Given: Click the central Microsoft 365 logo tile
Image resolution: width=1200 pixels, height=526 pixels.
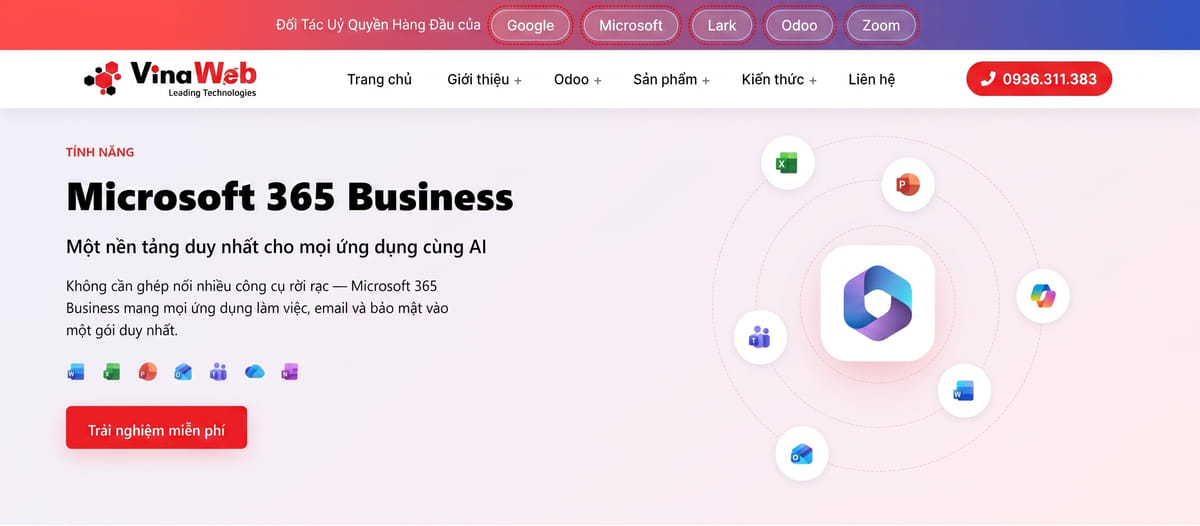Looking at the screenshot, I should pyautogui.click(x=877, y=303).
